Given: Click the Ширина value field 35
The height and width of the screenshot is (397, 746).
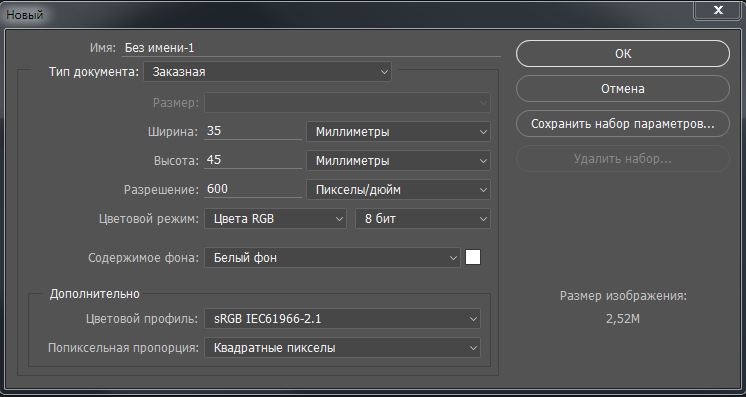Looking at the screenshot, I should [253, 131].
